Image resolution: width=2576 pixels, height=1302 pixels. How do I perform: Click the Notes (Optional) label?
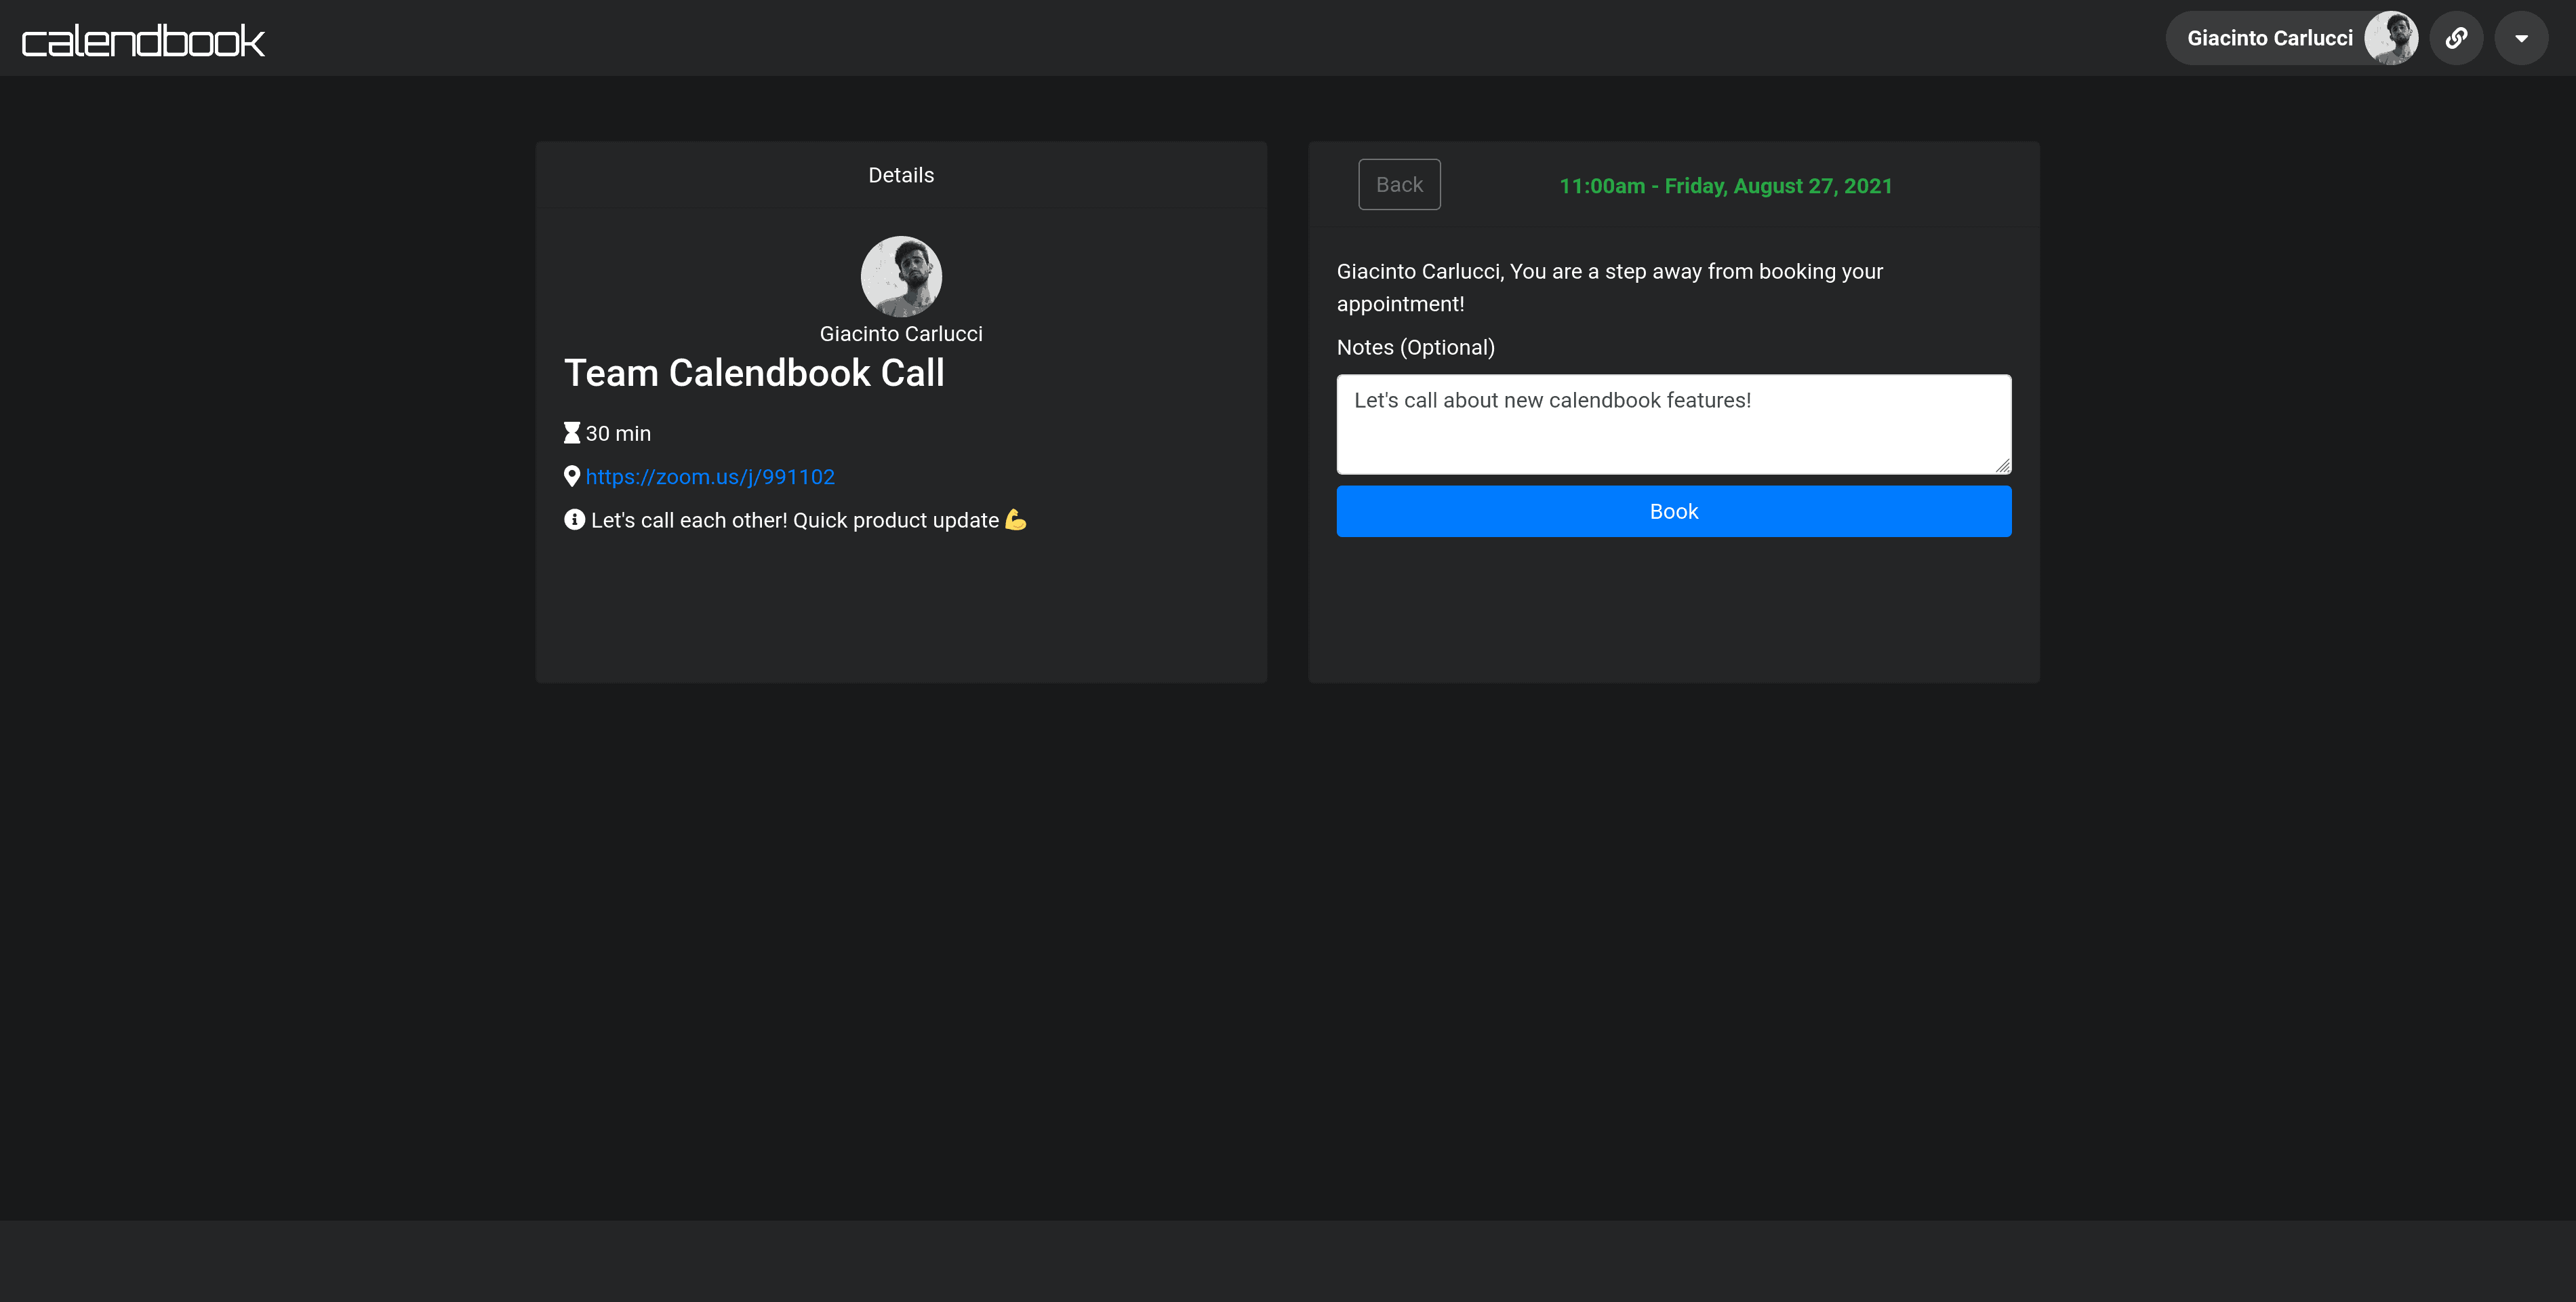click(1415, 347)
